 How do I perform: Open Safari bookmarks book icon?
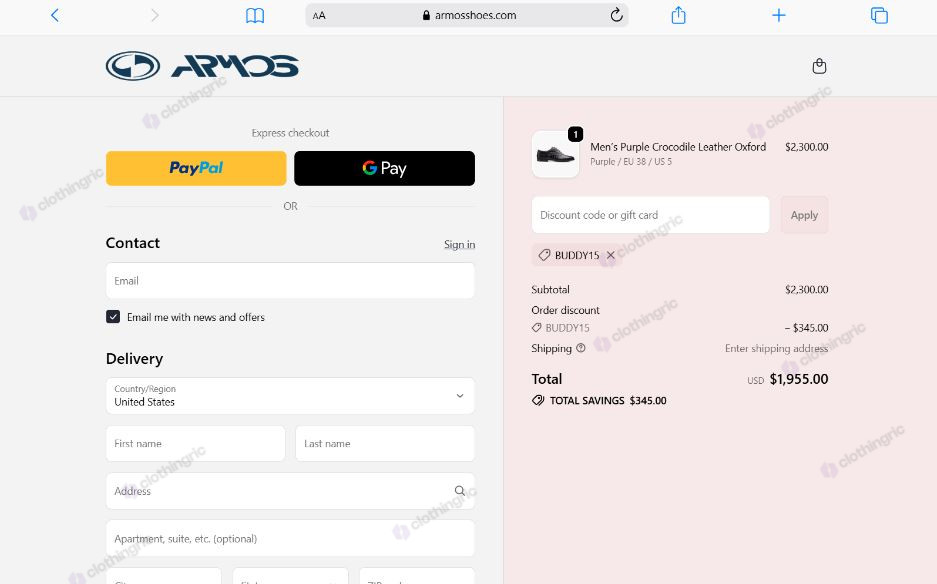[x=255, y=16]
